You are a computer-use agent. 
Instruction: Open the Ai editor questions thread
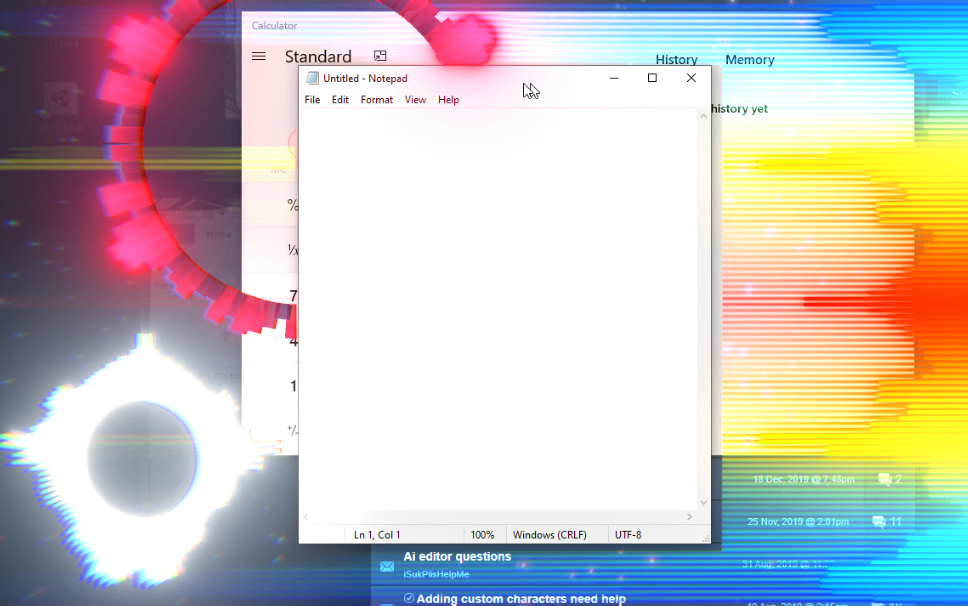pos(457,557)
